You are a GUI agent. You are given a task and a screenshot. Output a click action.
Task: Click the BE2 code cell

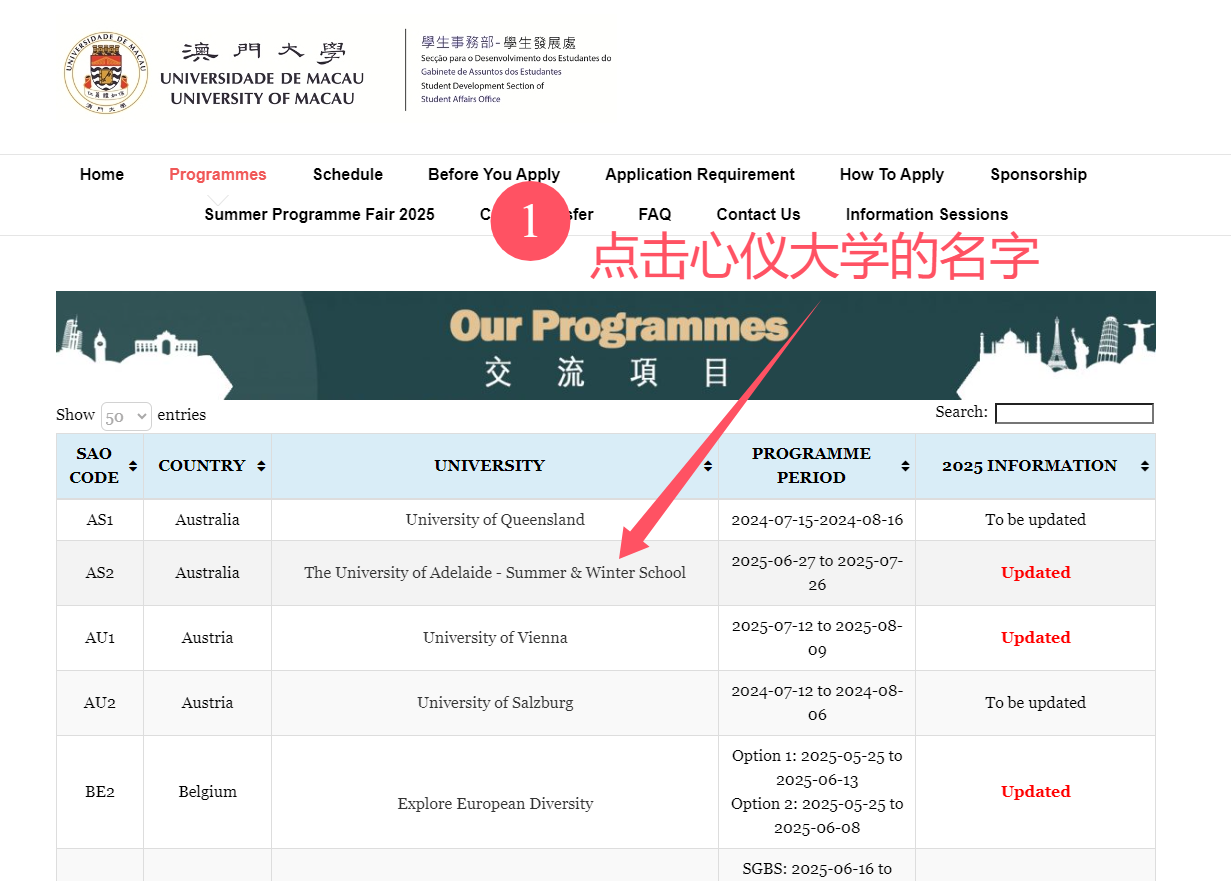tap(100, 792)
